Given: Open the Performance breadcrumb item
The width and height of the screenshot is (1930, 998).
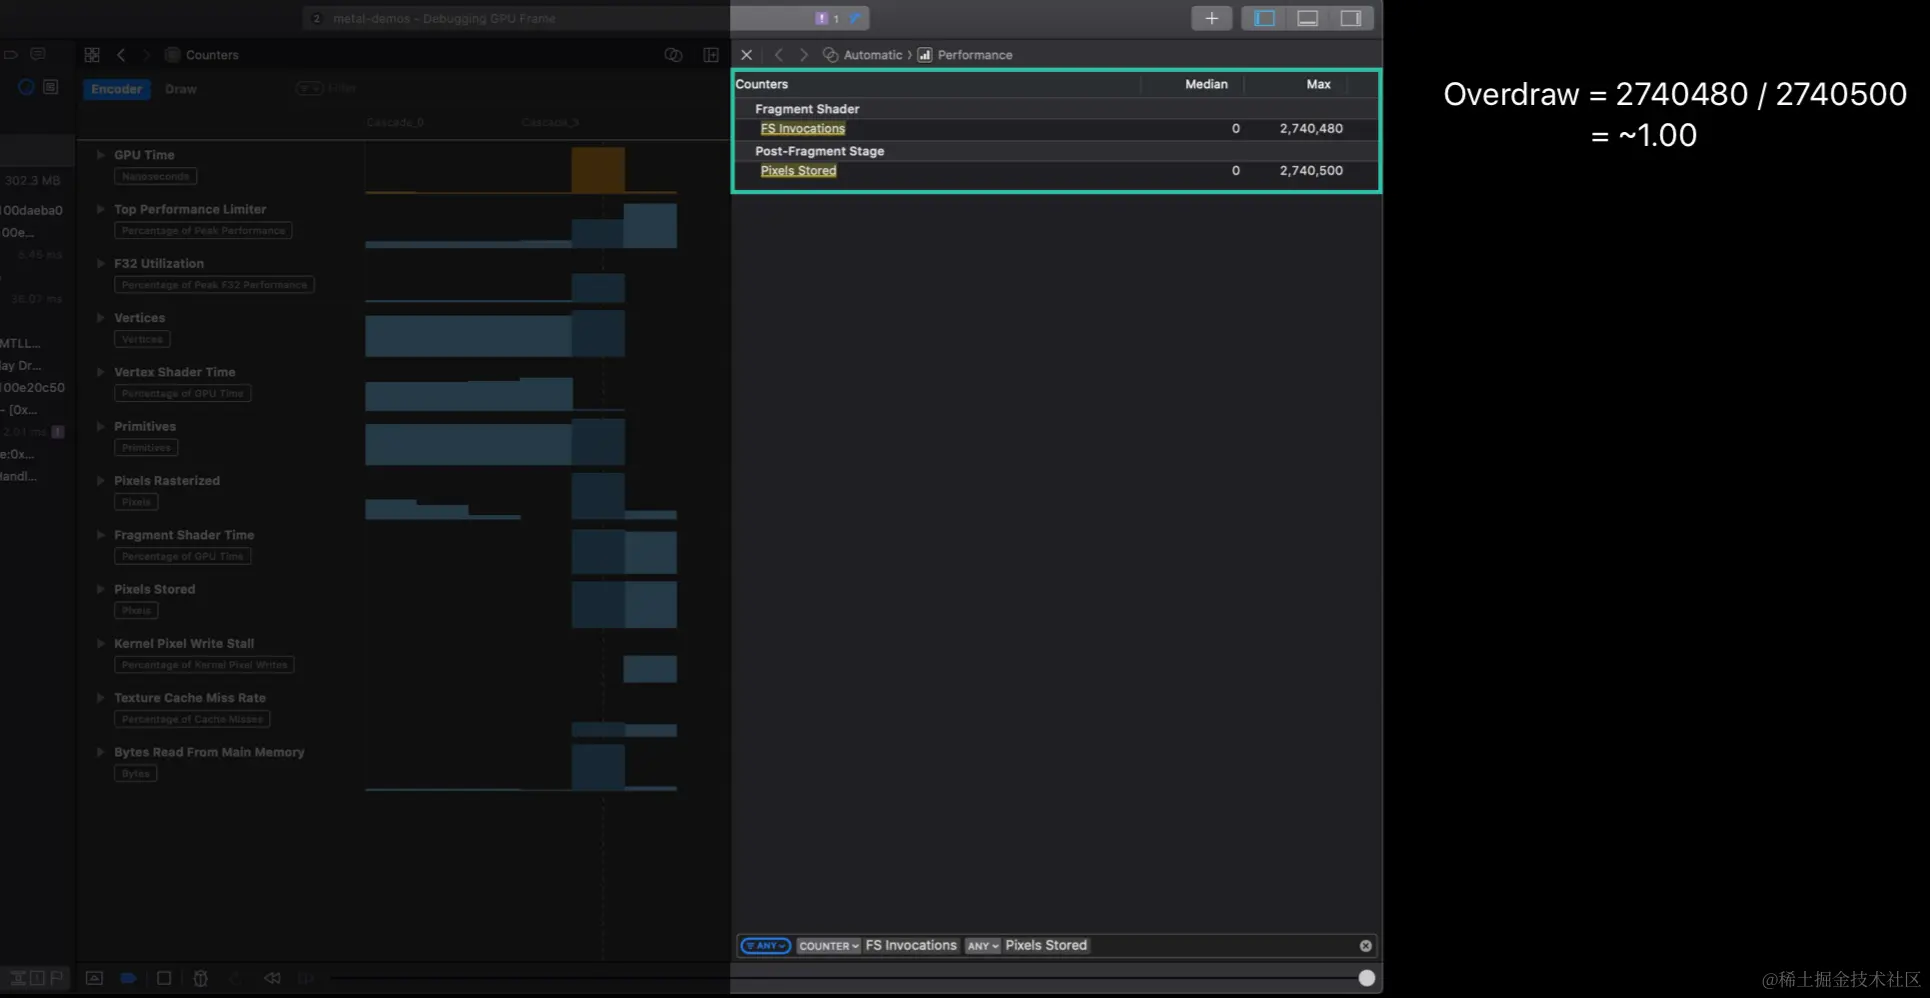Looking at the screenshot, I should pyautogui.click(x=965, y=55).
